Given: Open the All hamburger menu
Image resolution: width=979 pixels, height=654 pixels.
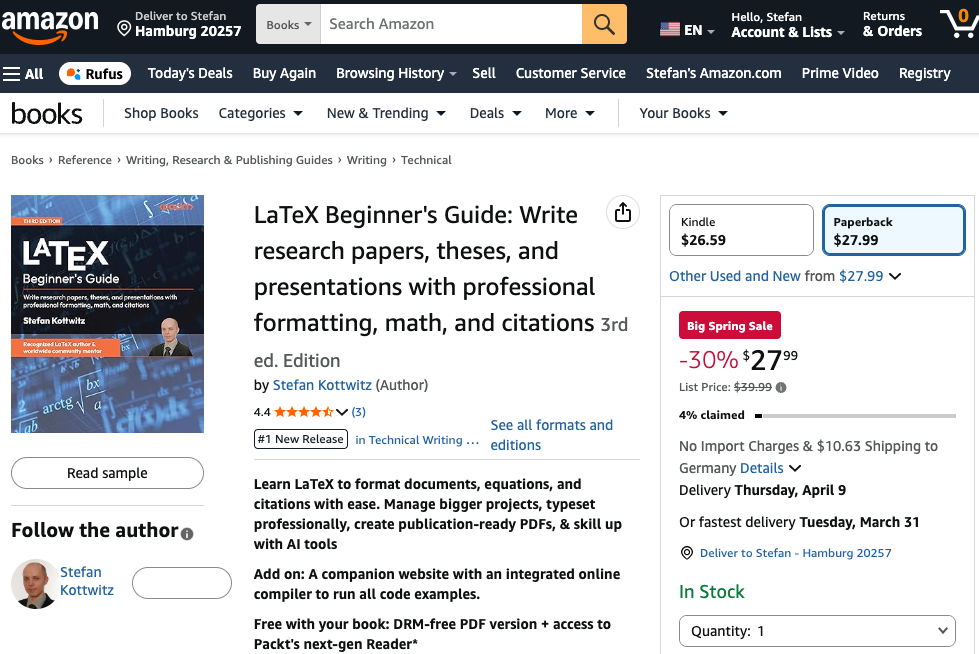Looking at the screenshot, I should (23, 73).
